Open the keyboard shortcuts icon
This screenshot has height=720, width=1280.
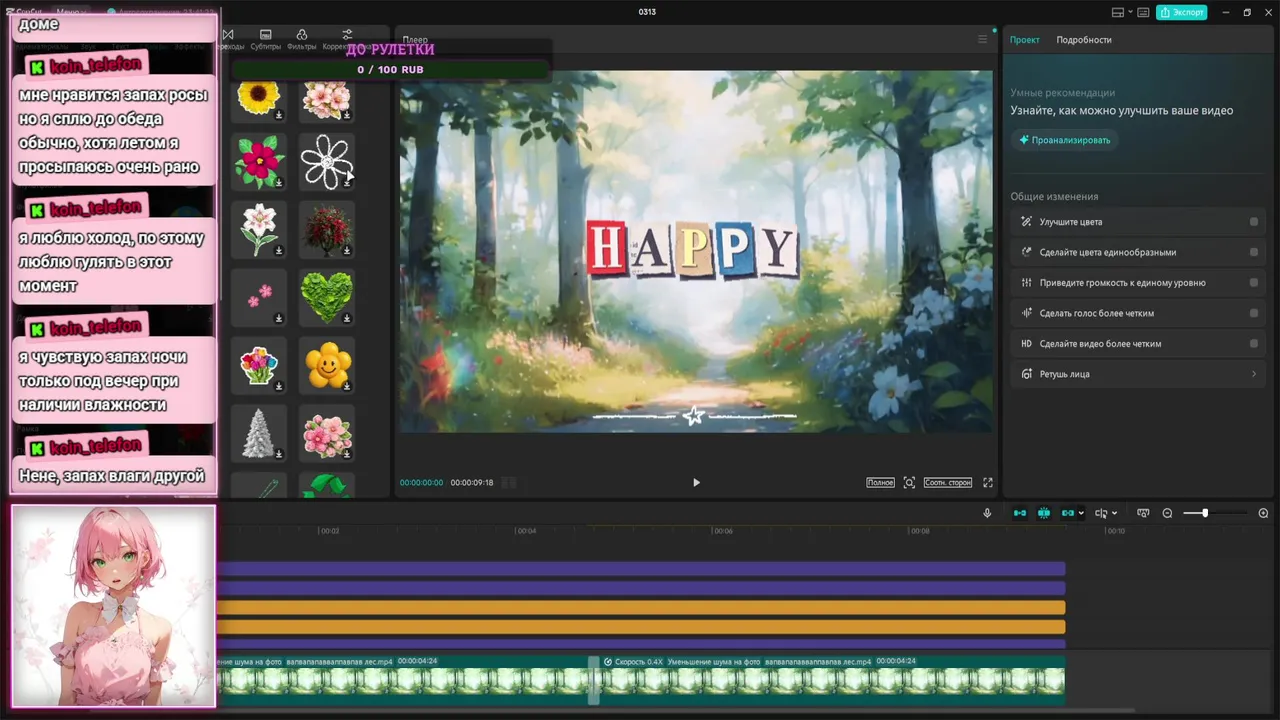click(1145, 12)
